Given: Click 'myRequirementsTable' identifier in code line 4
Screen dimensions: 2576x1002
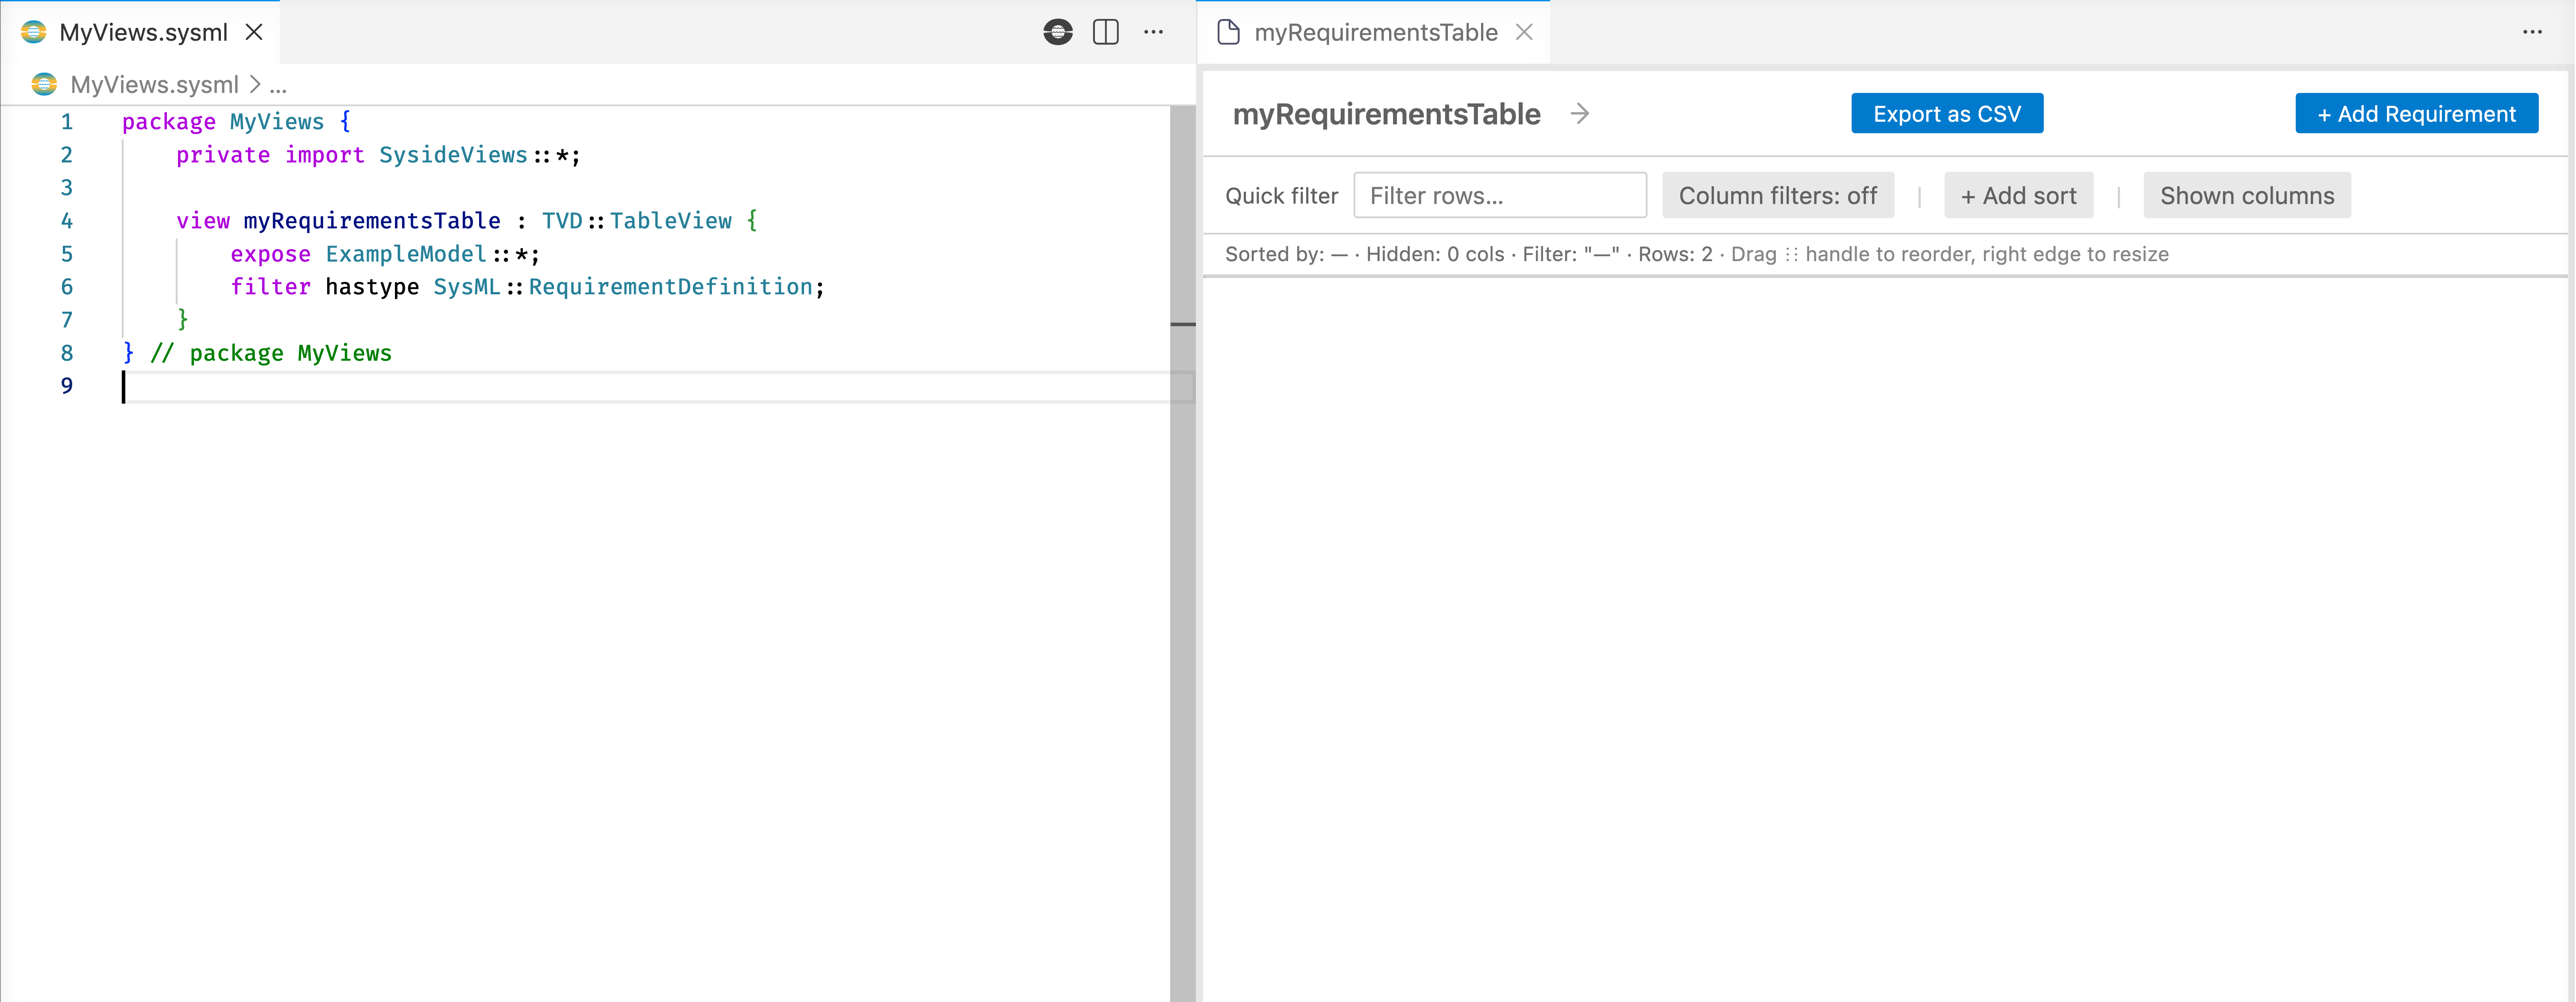Looking at the screenshot, I should pos(372,220).
